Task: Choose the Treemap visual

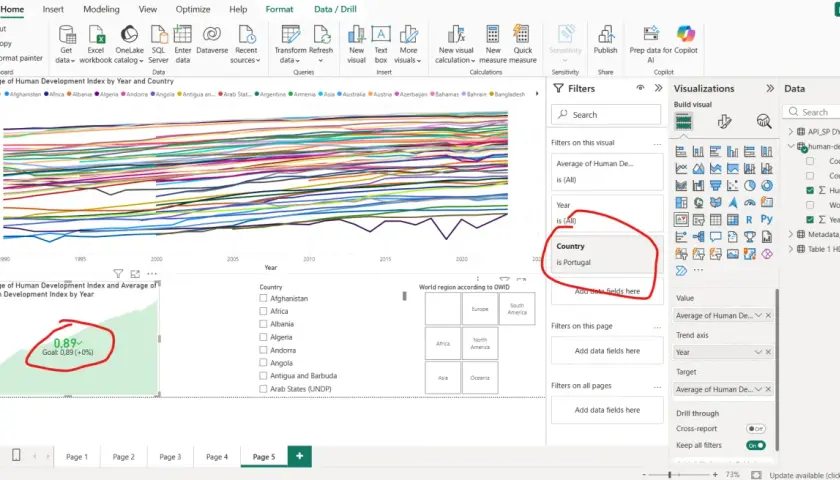Action: pyautogui.click(x=681, y=203)
